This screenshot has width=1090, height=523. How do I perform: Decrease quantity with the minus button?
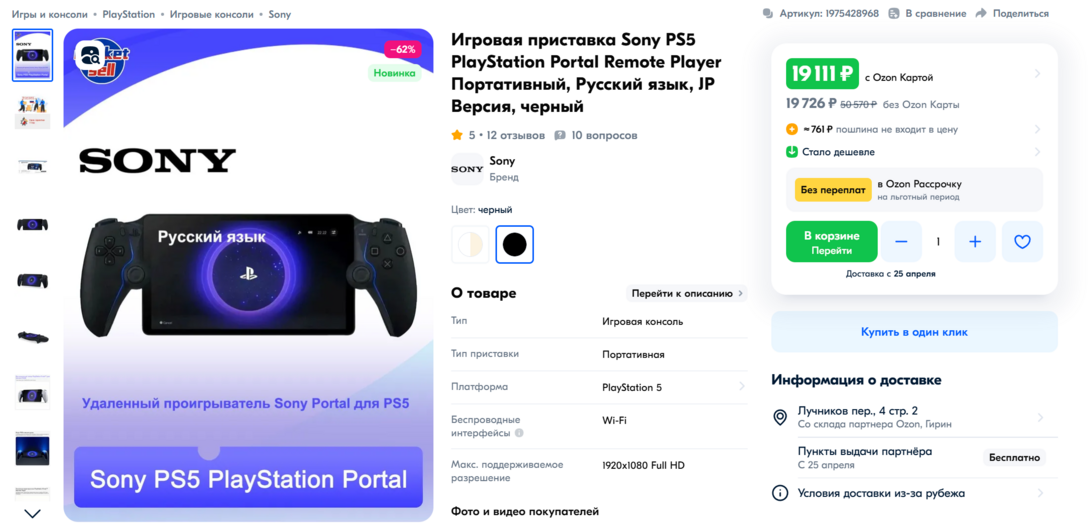(x=902, y=241)
